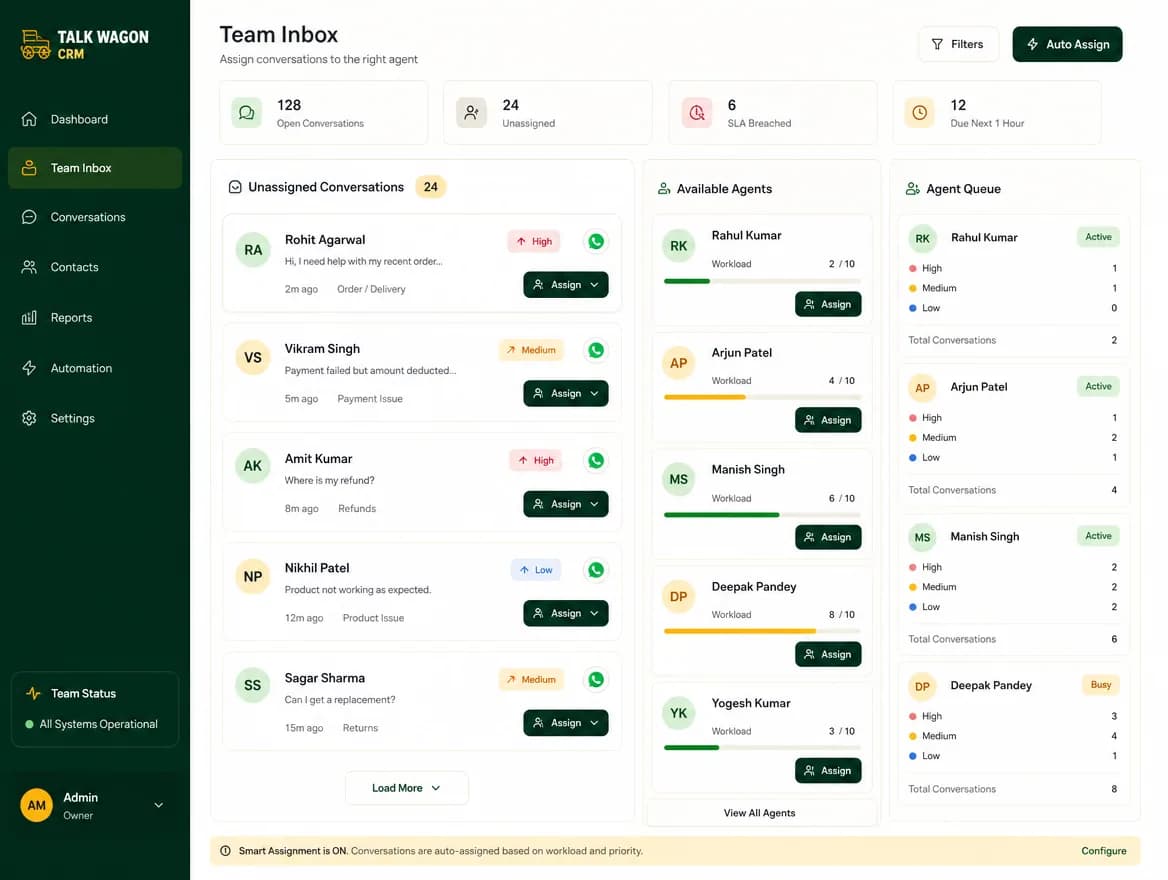Viewport: 1168px width, 880px height.
Task: Click the Filters button
Action: pyautogui.click(x=958, y=44)
